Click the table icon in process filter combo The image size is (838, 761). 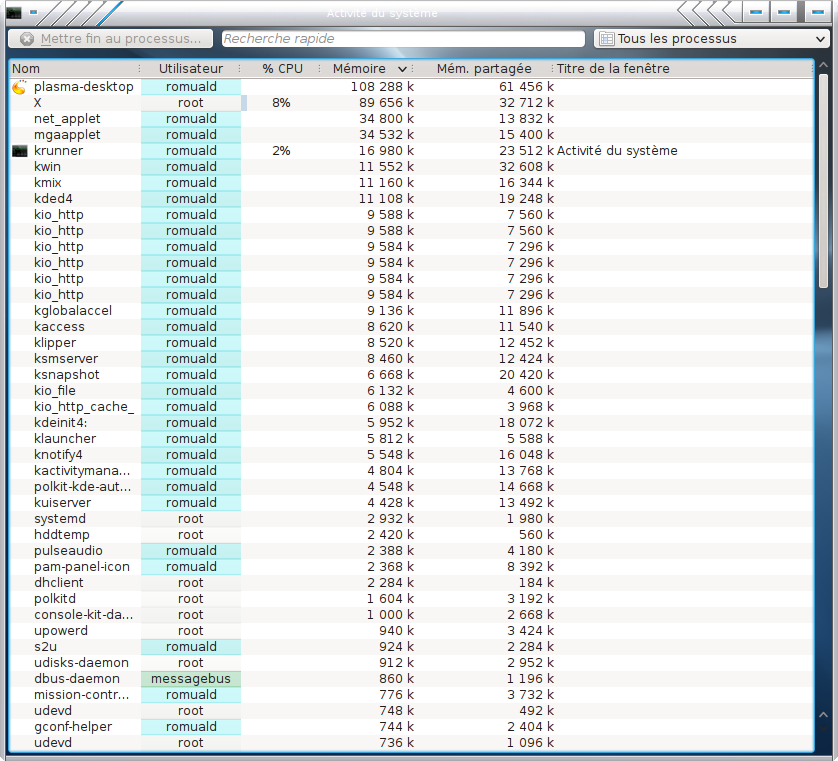coord(607,39)
